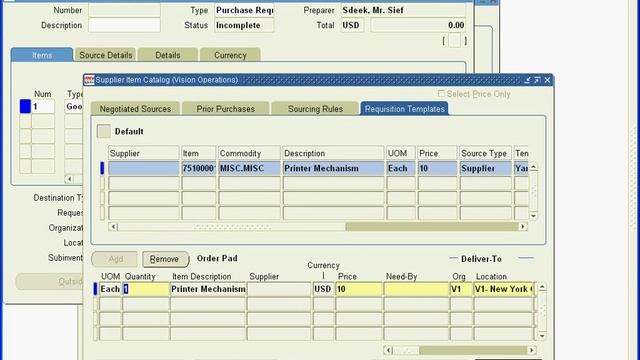Screen dimensions: 640x360
Task: Click the Supplier column header
Action: 144,153
